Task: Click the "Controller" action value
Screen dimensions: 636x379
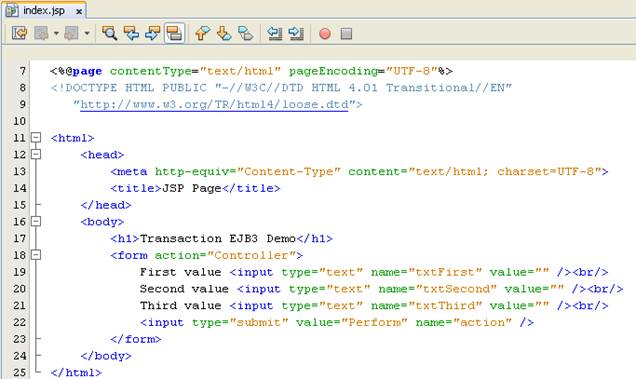Action: (x=251, y=255)
